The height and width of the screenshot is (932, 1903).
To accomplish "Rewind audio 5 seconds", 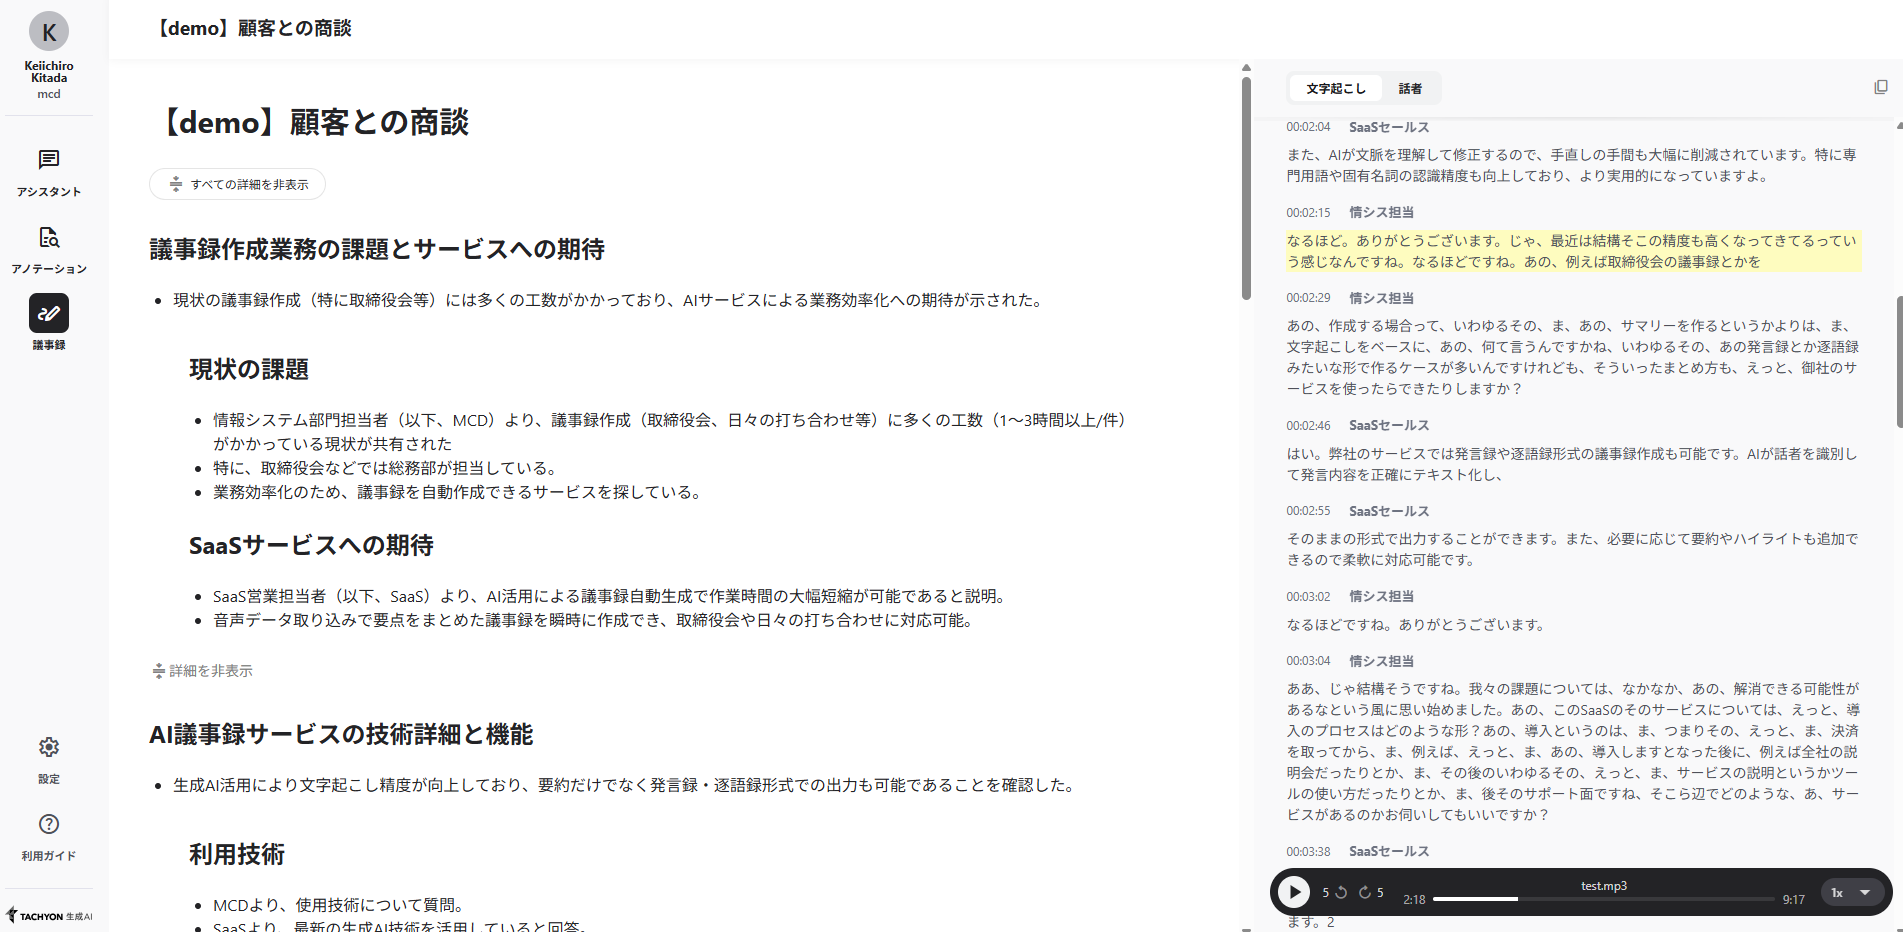I will 1343,891.
